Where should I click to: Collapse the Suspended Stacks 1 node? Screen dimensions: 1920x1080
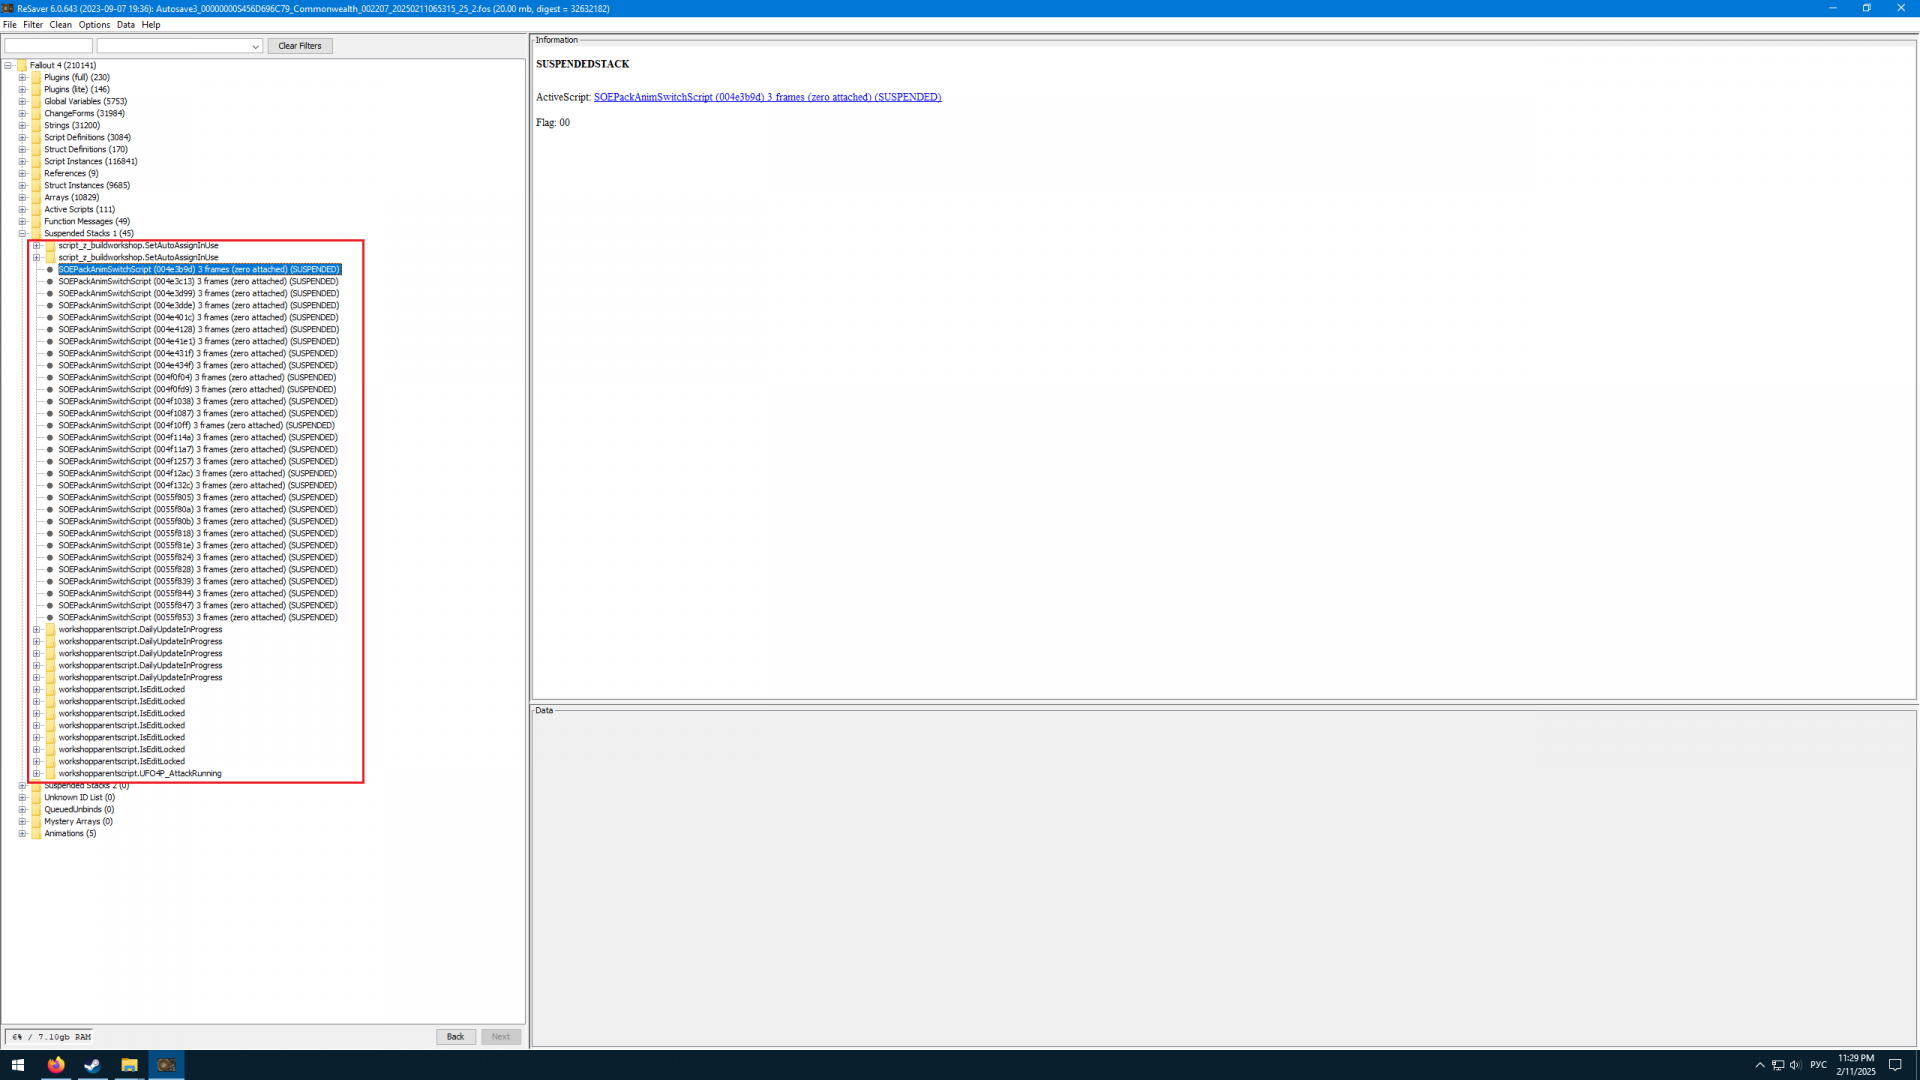[x=22, y=233]
